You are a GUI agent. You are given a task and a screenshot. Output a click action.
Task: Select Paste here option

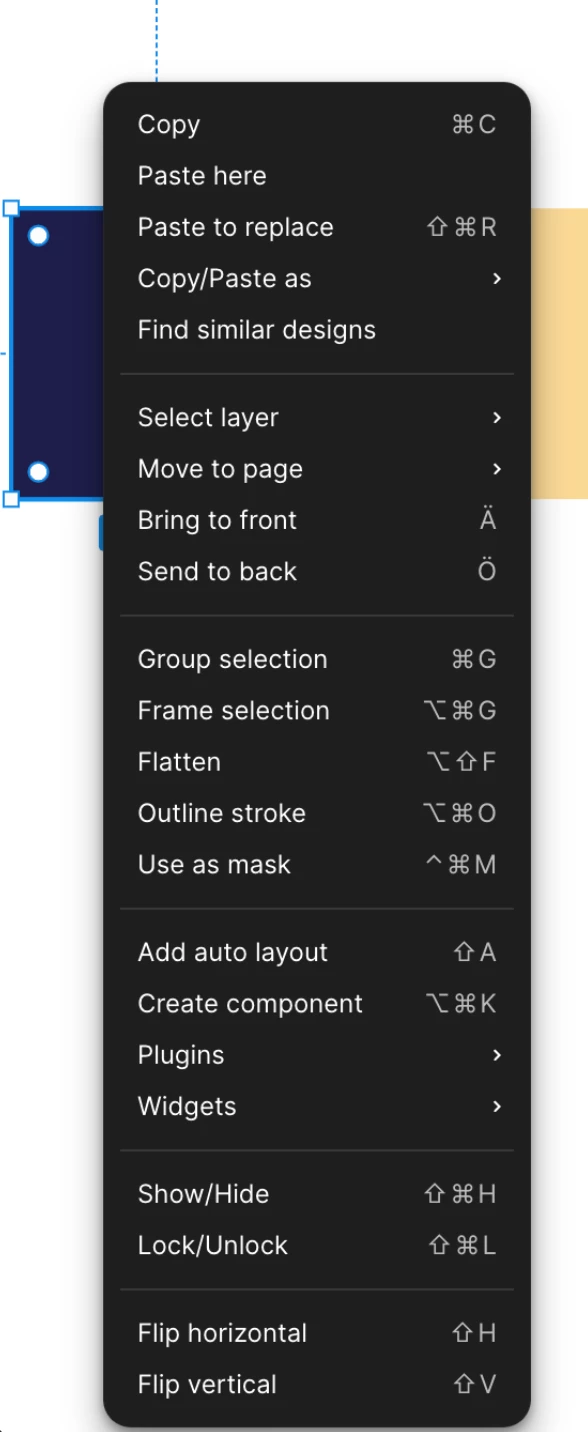click(x=317, y=176)
